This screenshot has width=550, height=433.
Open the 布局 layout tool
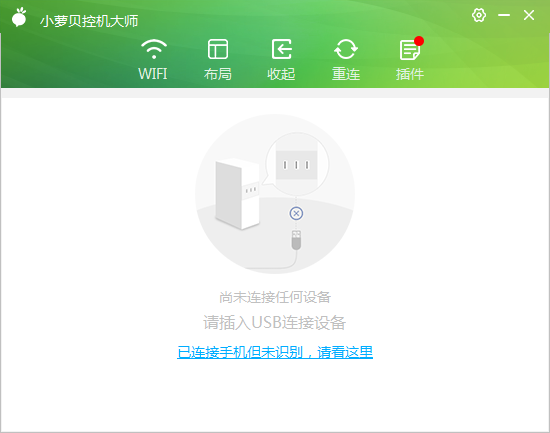(218, 59)
